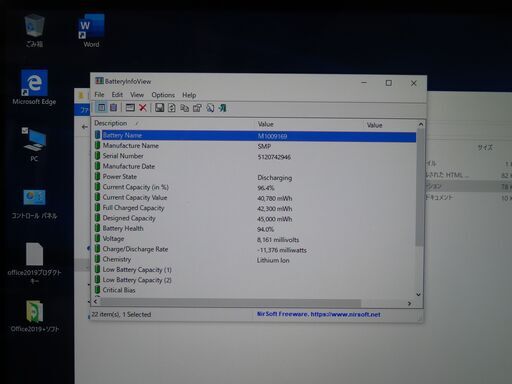Click the BatteryInfoView title bar app icon
This screenshot has width=512, height=384.
click(99, 81)
